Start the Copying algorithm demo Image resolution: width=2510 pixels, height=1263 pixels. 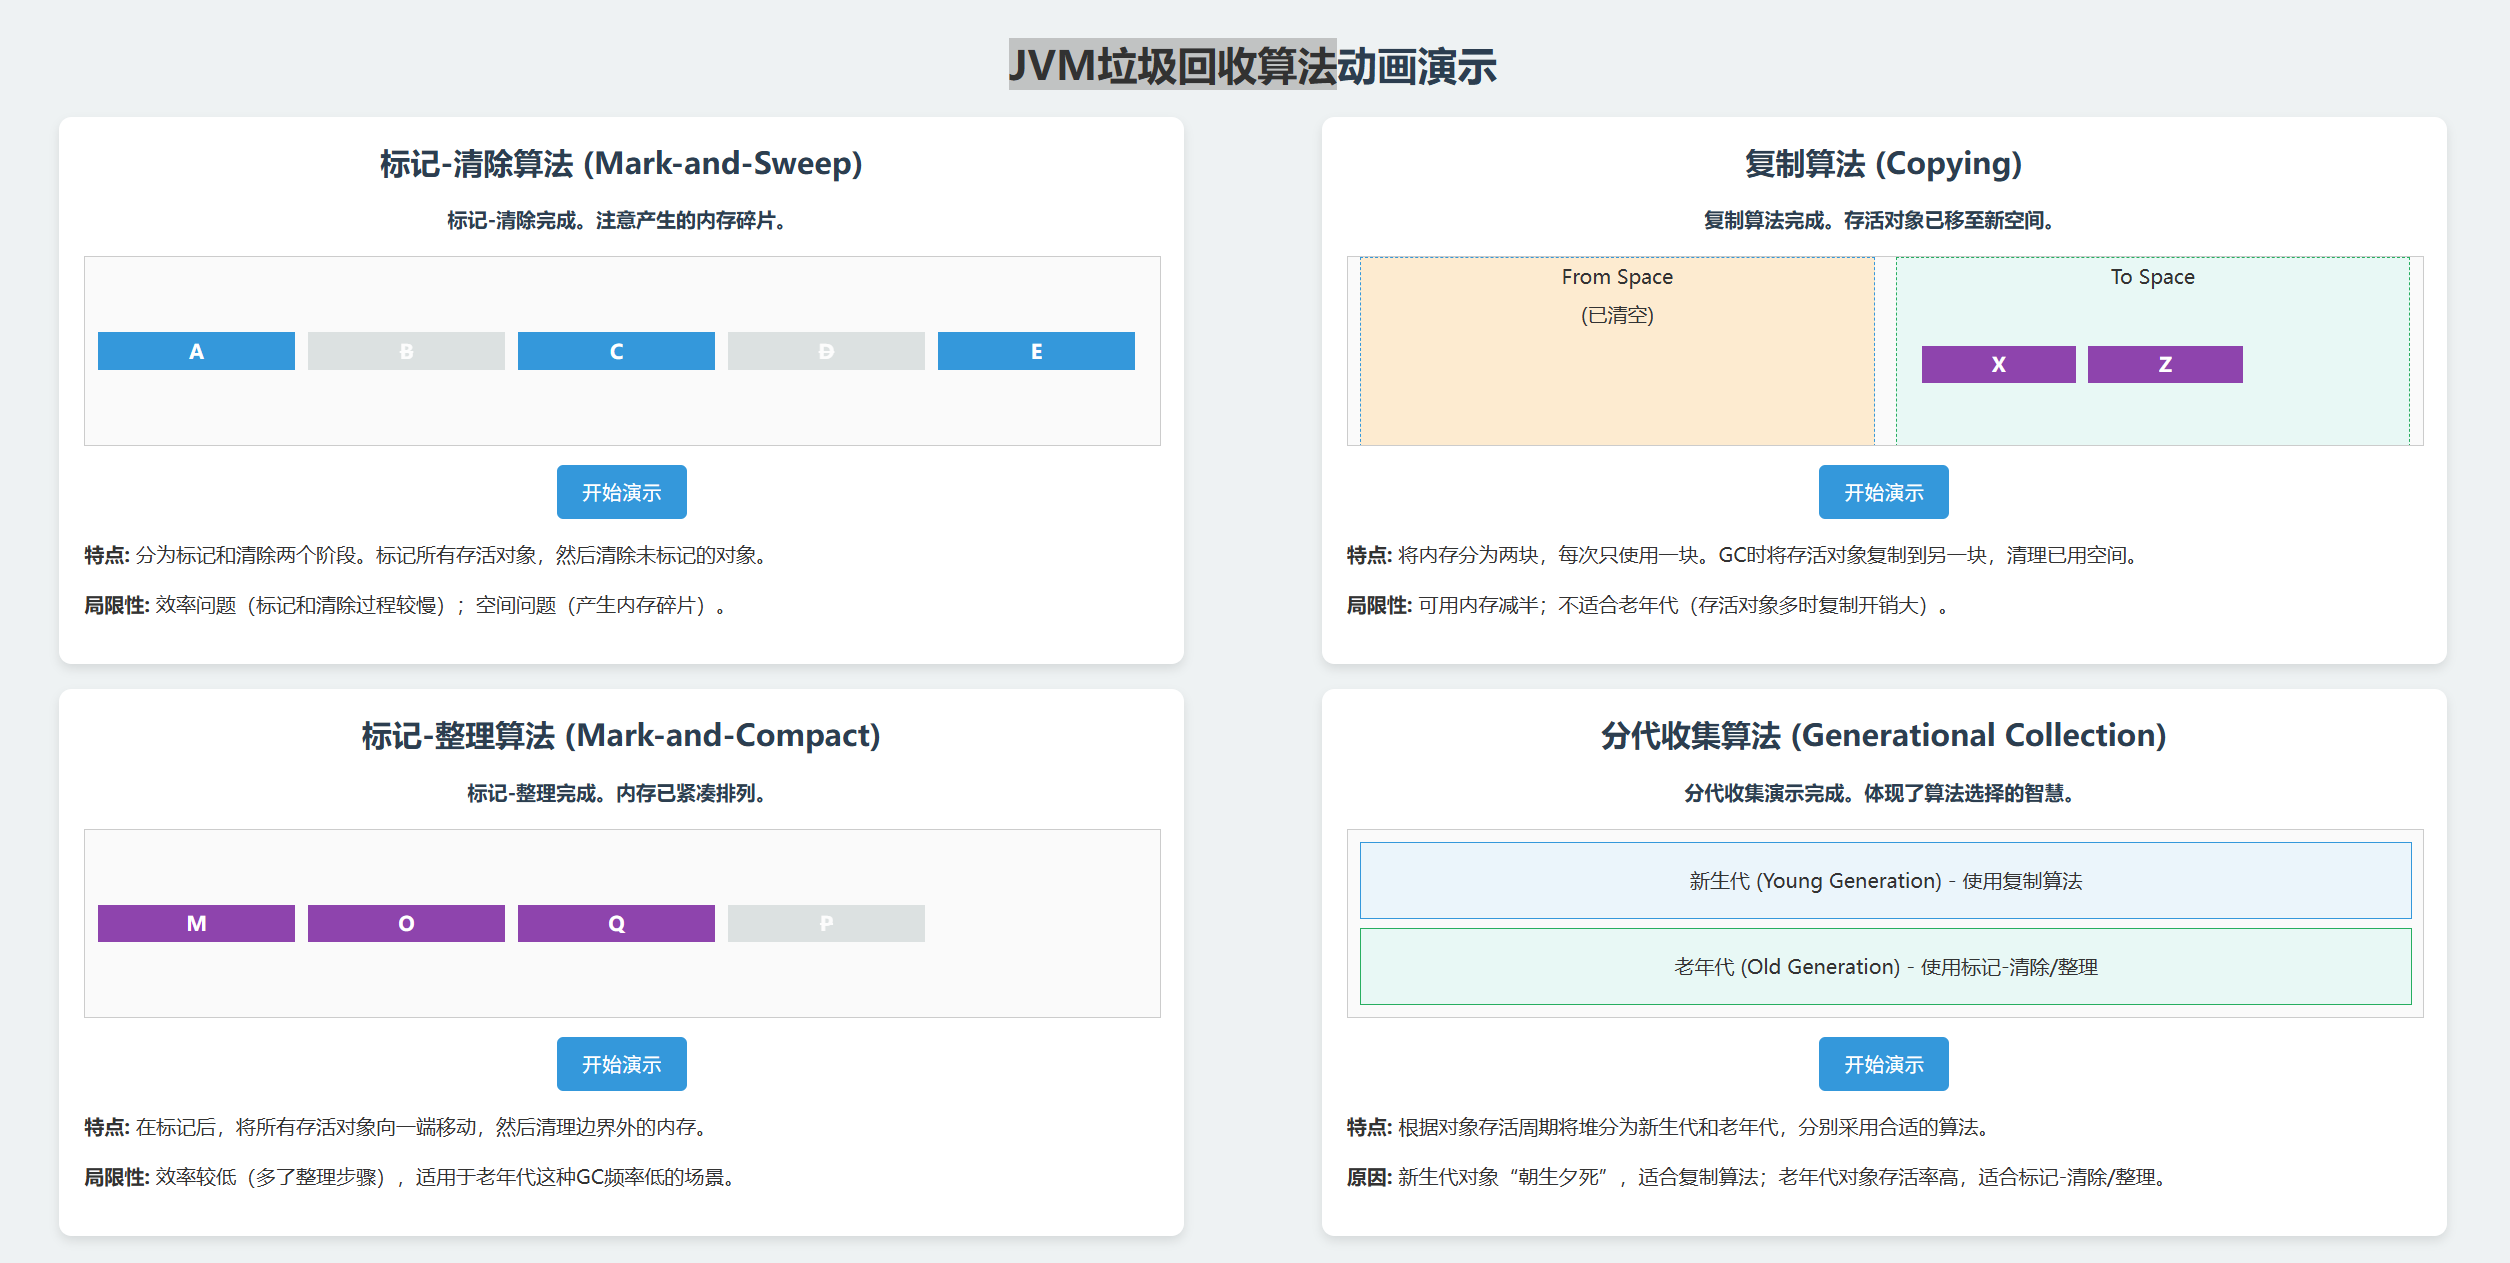pyautogui.click(x=1883, y=492)
